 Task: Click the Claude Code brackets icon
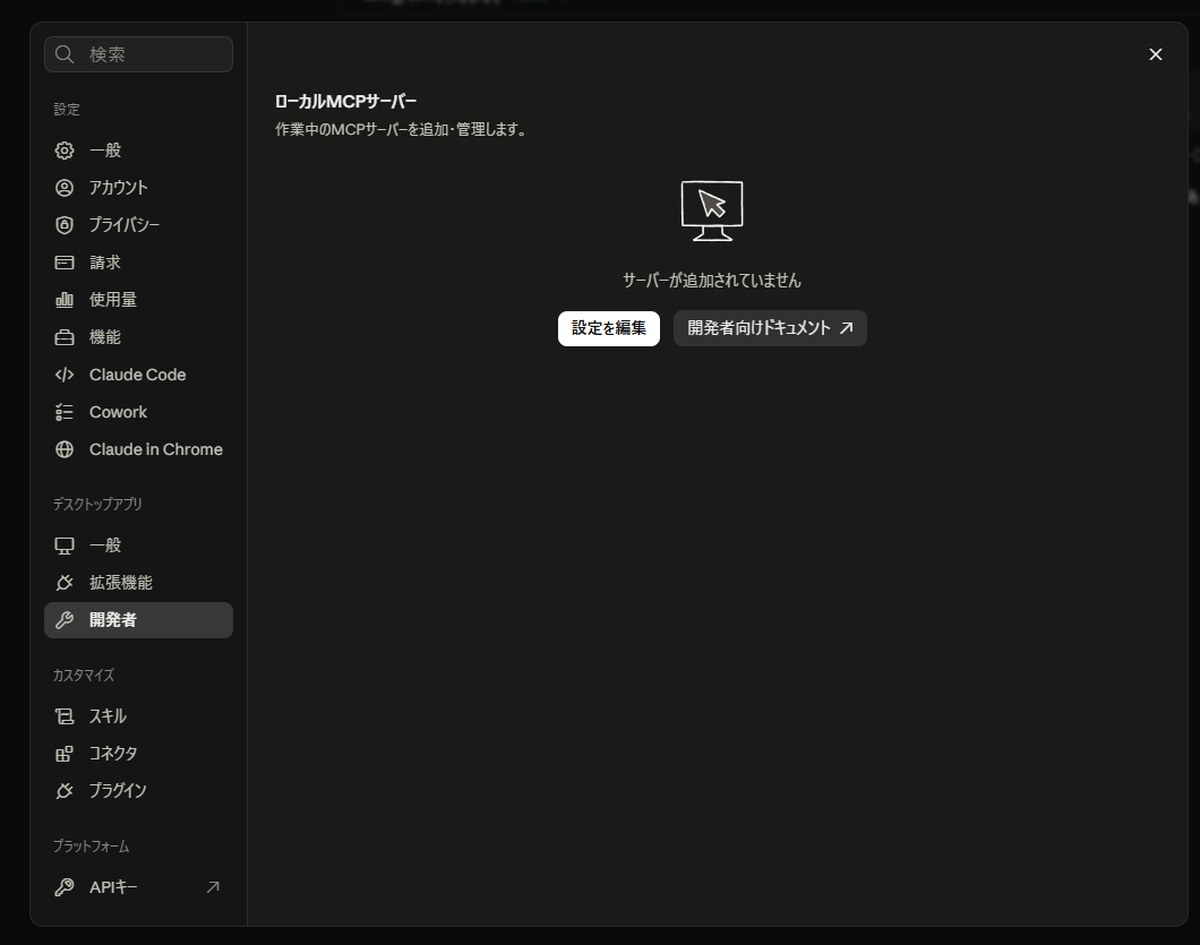(64, 375)
